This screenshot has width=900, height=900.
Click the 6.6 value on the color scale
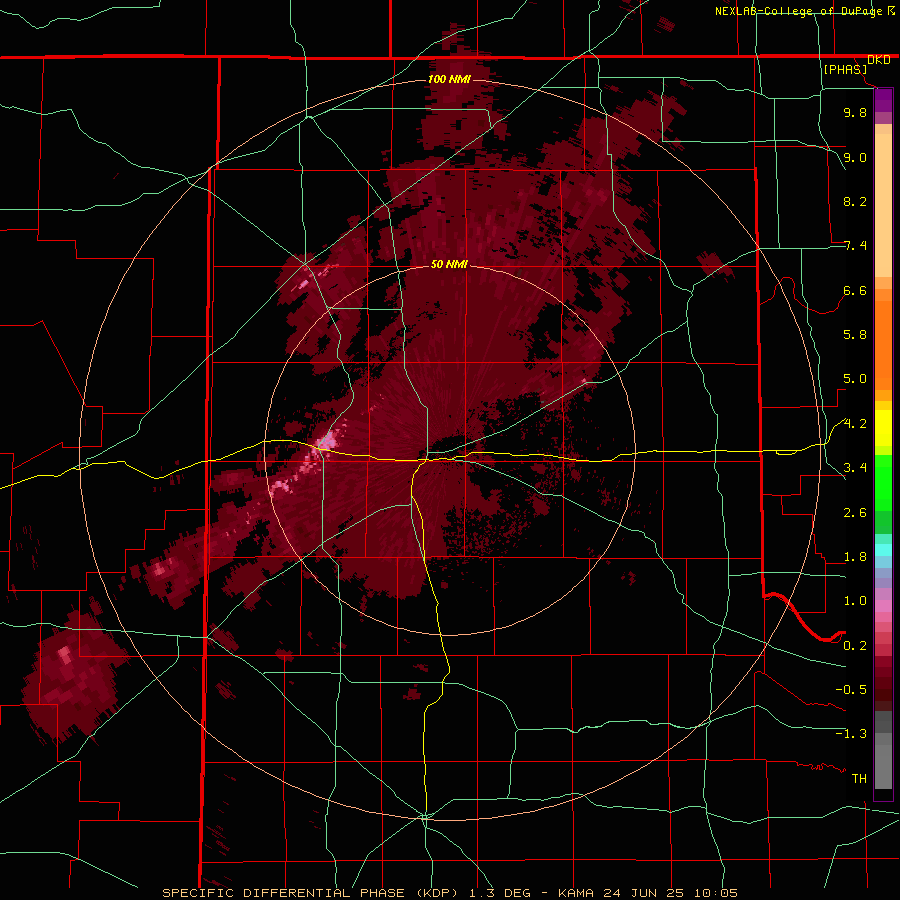855,290
